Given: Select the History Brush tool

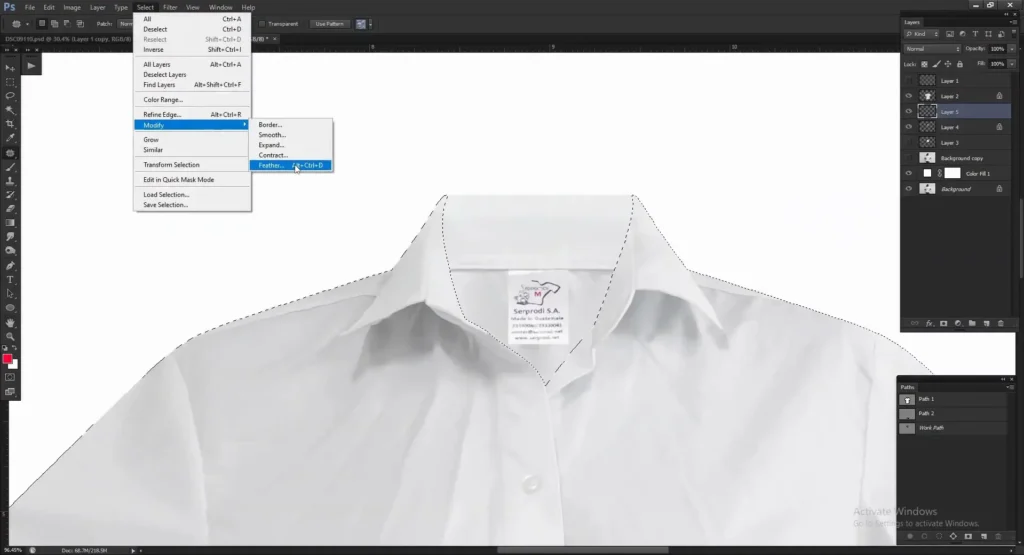Looking at the screenshot, I should pos(10,195).
